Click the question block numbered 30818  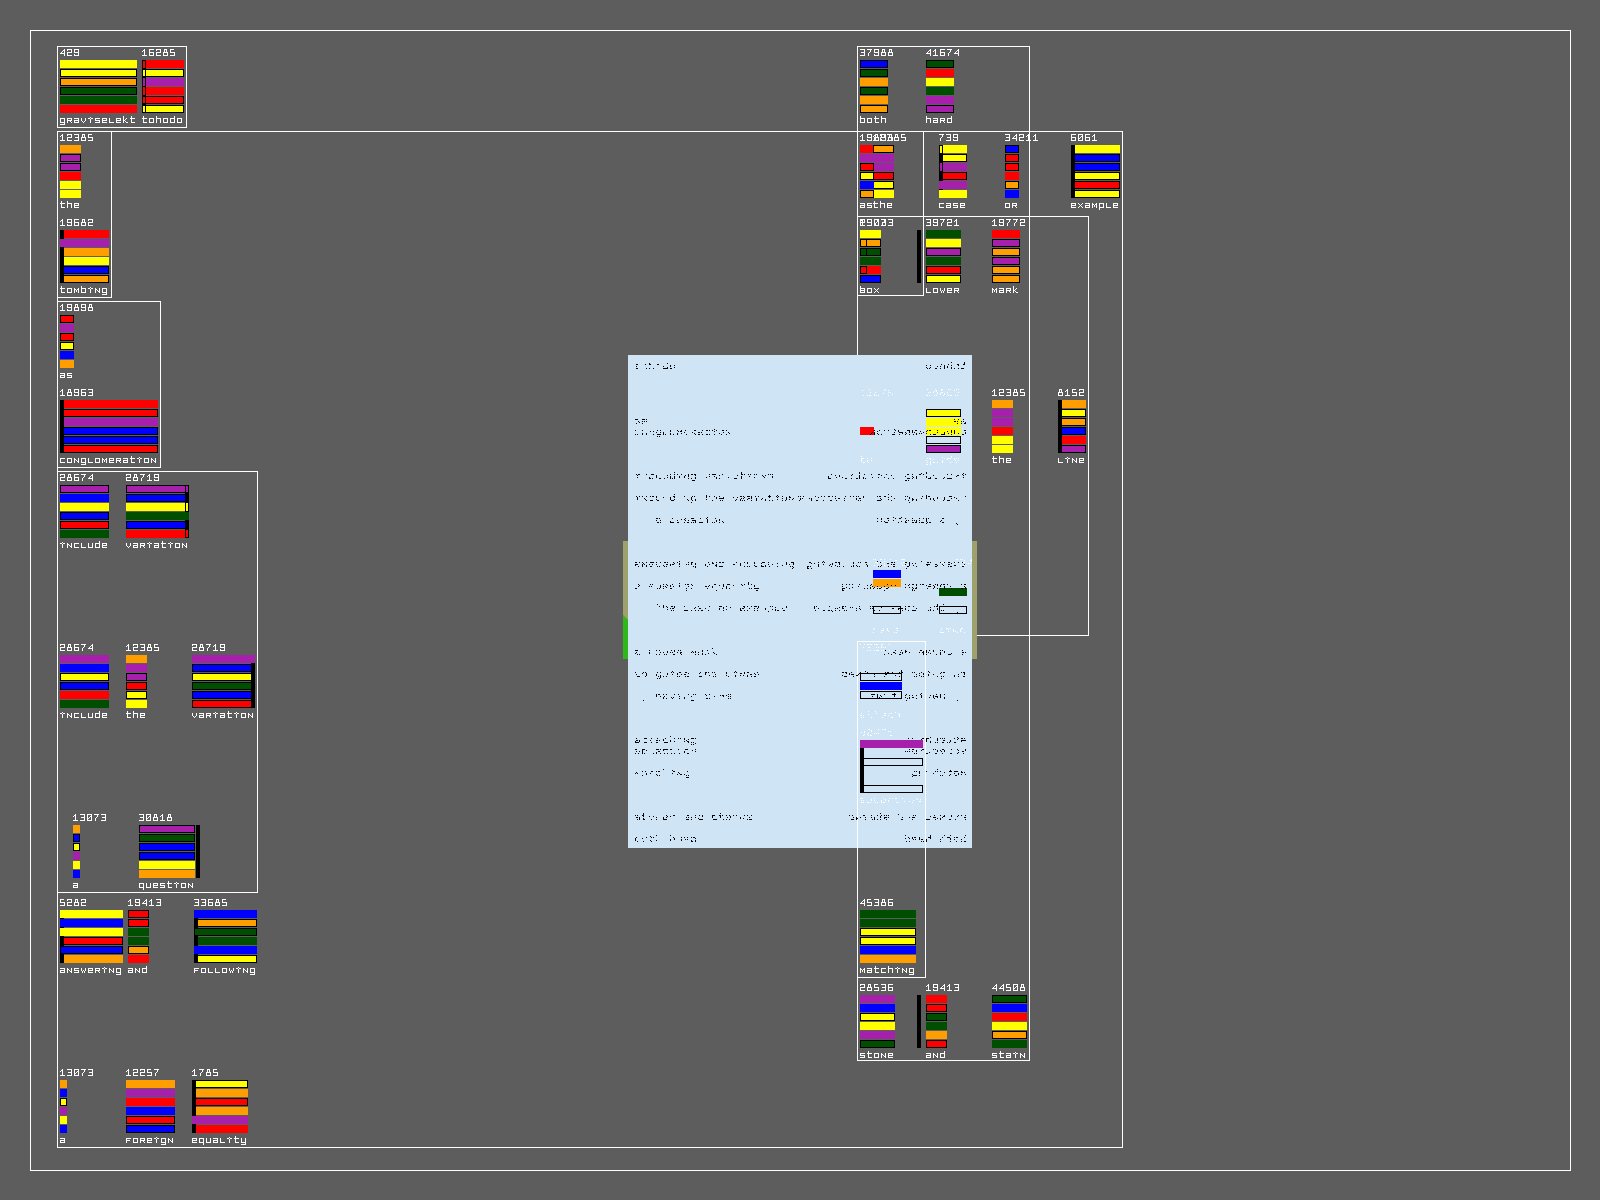click(168, 851)
